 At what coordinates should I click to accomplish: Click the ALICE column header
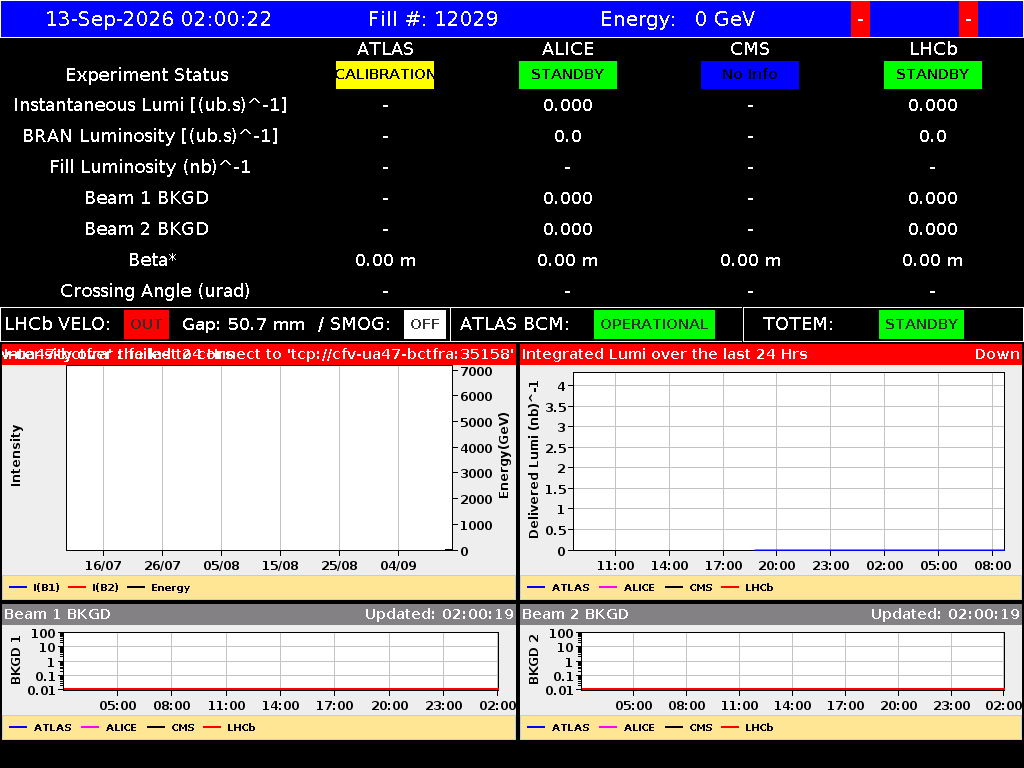click(x=568, y=49)
